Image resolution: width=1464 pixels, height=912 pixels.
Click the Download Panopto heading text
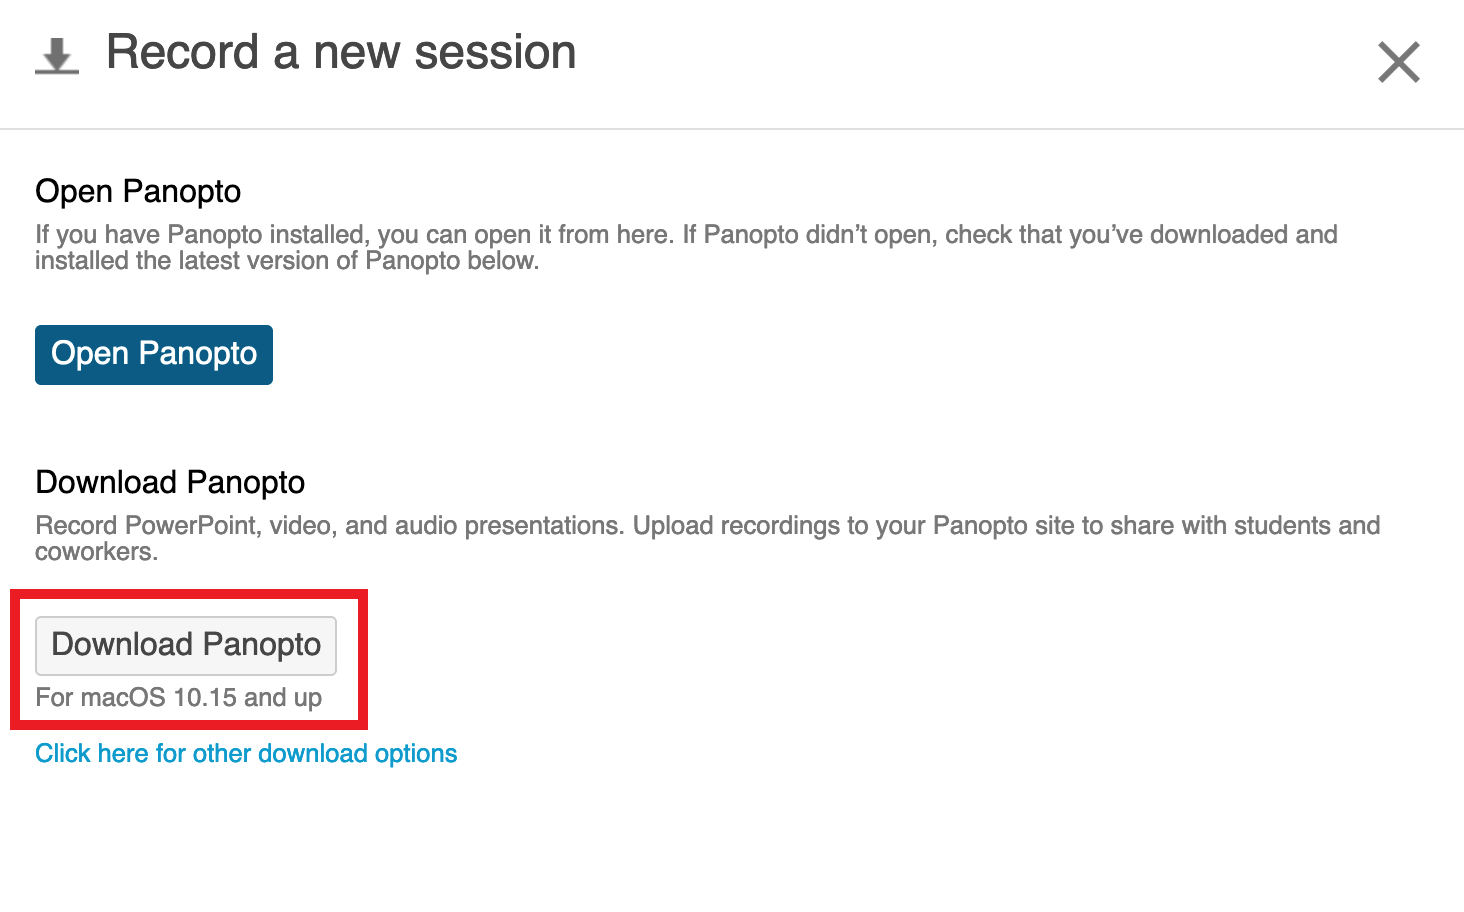(x=170, y=482)
